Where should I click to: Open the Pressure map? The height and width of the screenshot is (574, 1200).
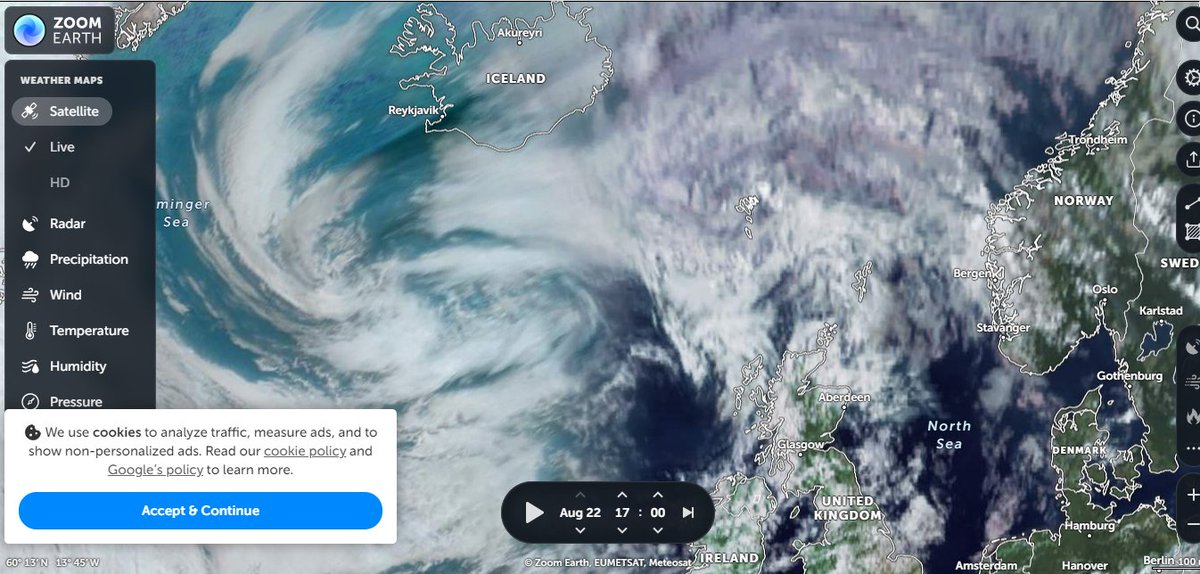[x=76, y=402]
